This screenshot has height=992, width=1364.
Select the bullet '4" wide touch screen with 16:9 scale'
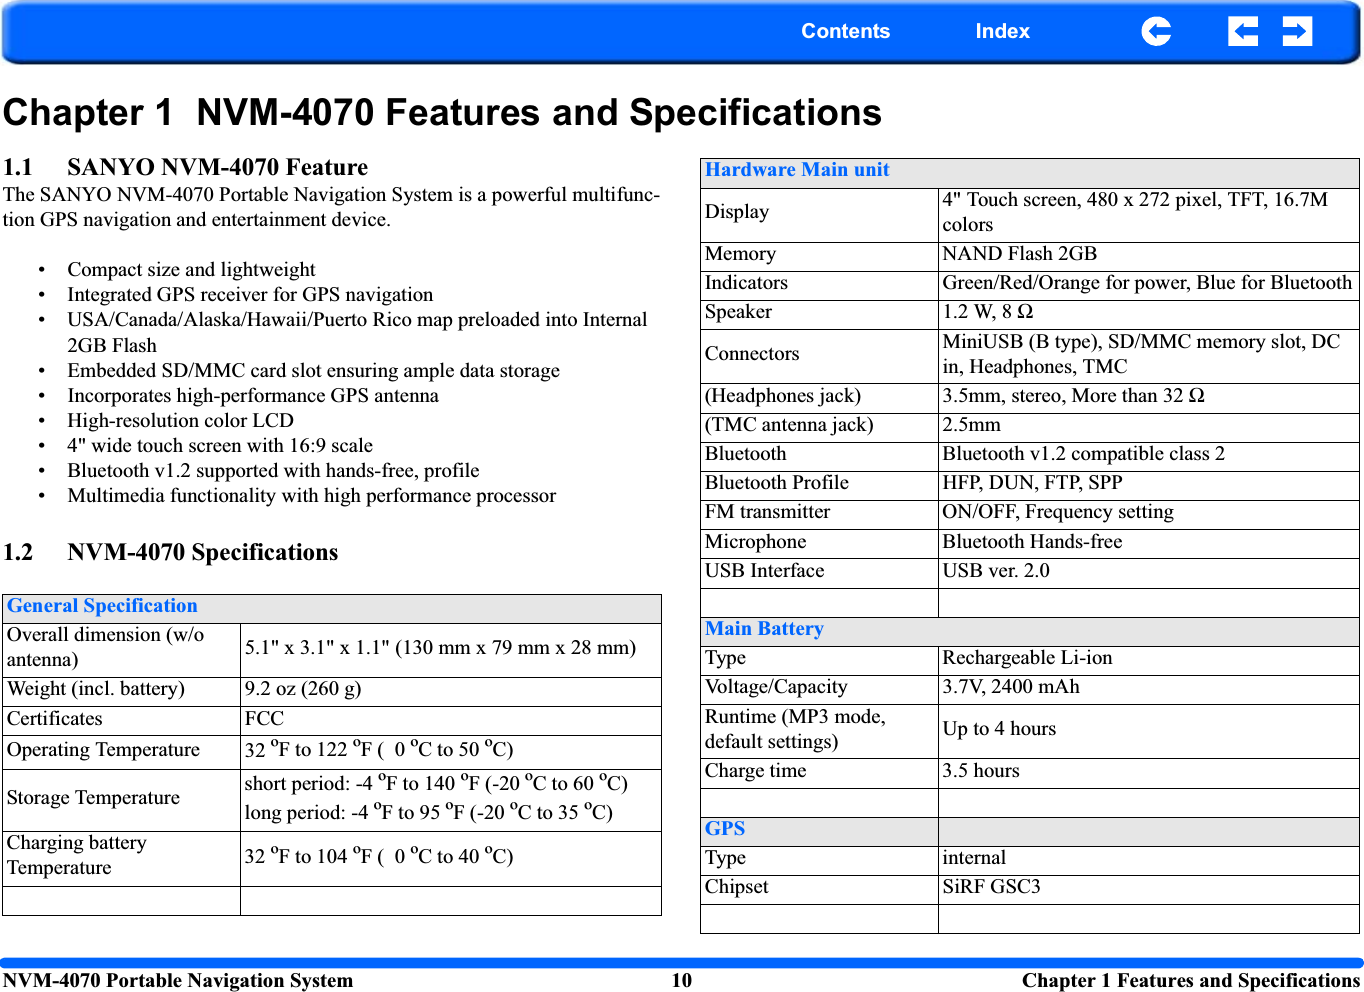(220, 445)
